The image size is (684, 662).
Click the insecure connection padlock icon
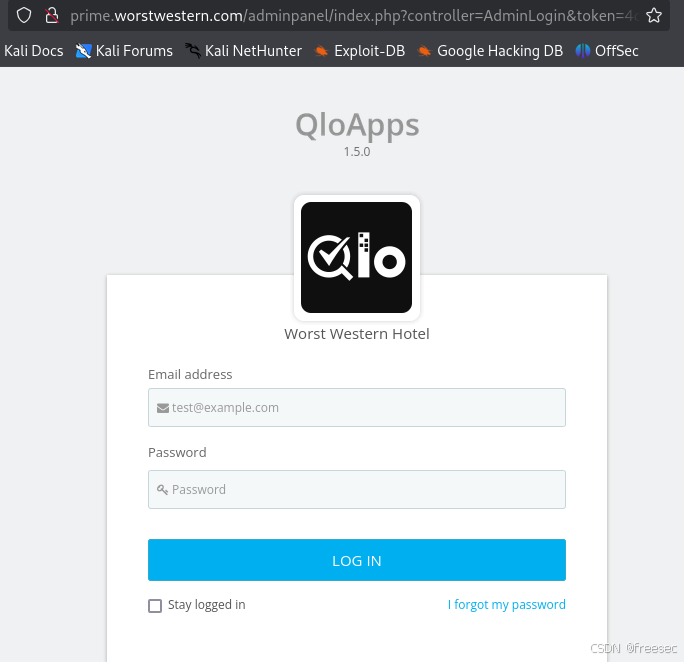52,15
